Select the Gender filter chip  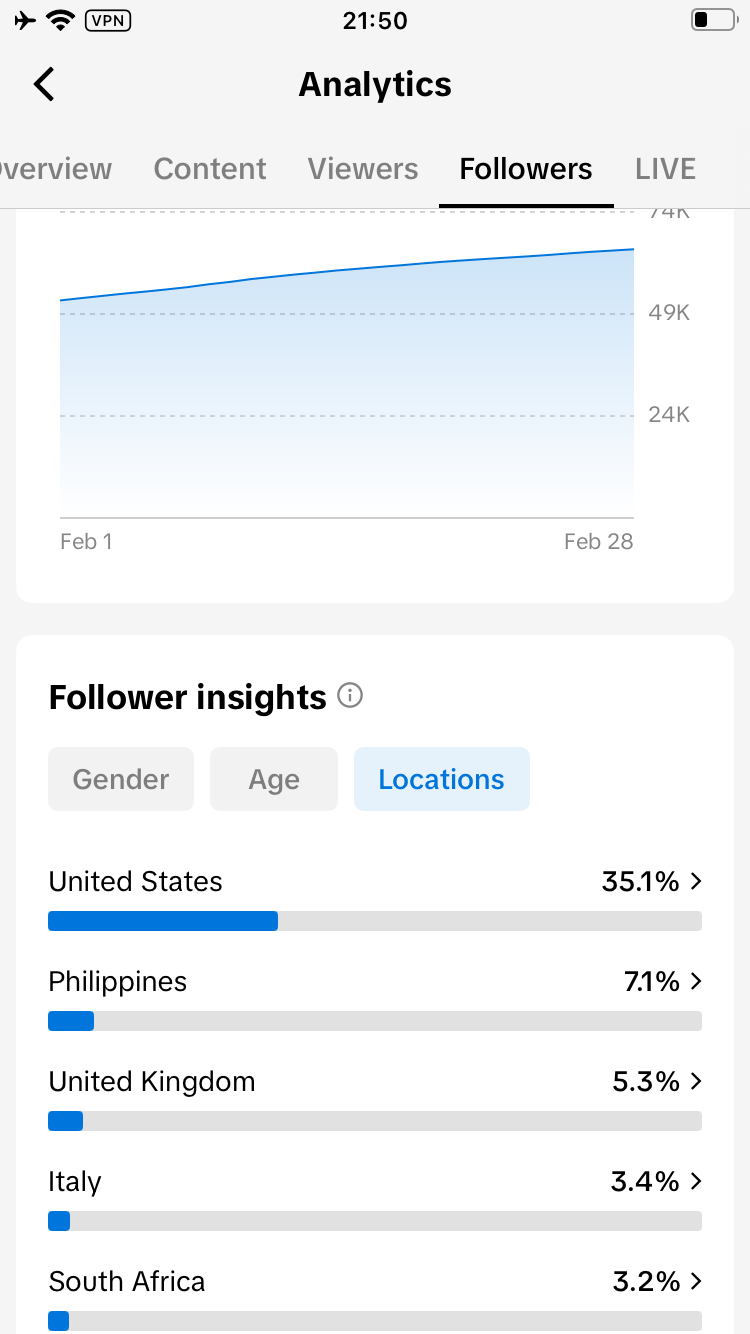[121, 779]
